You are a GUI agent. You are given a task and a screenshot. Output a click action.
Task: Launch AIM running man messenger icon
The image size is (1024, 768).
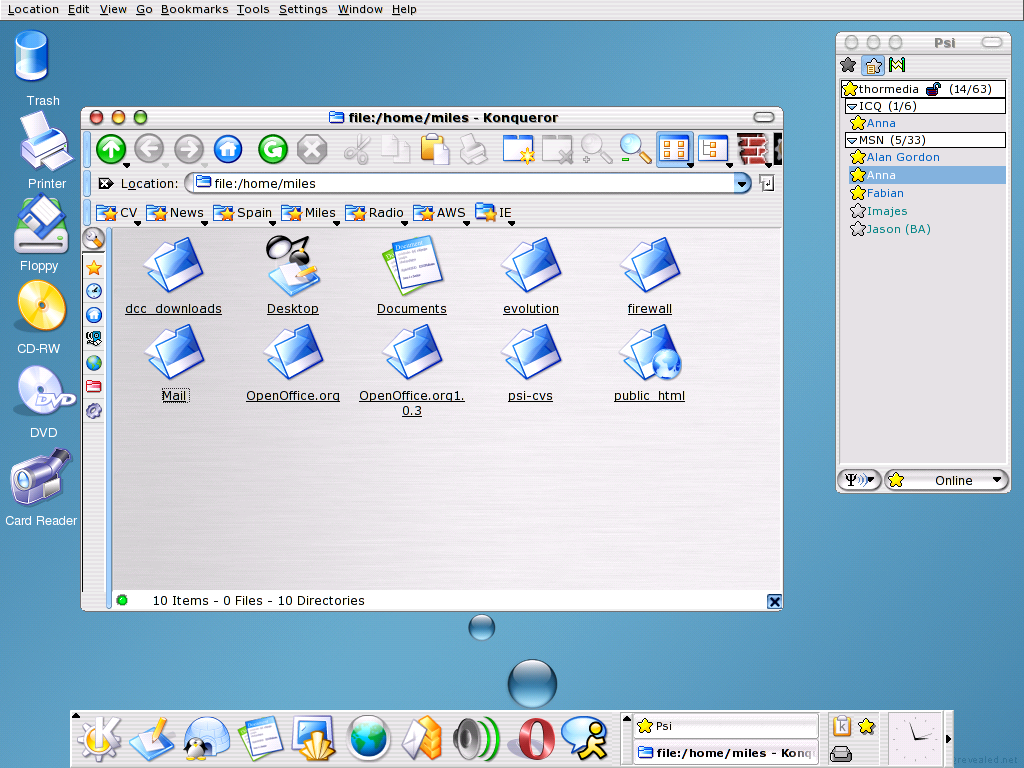coord(585,739)
